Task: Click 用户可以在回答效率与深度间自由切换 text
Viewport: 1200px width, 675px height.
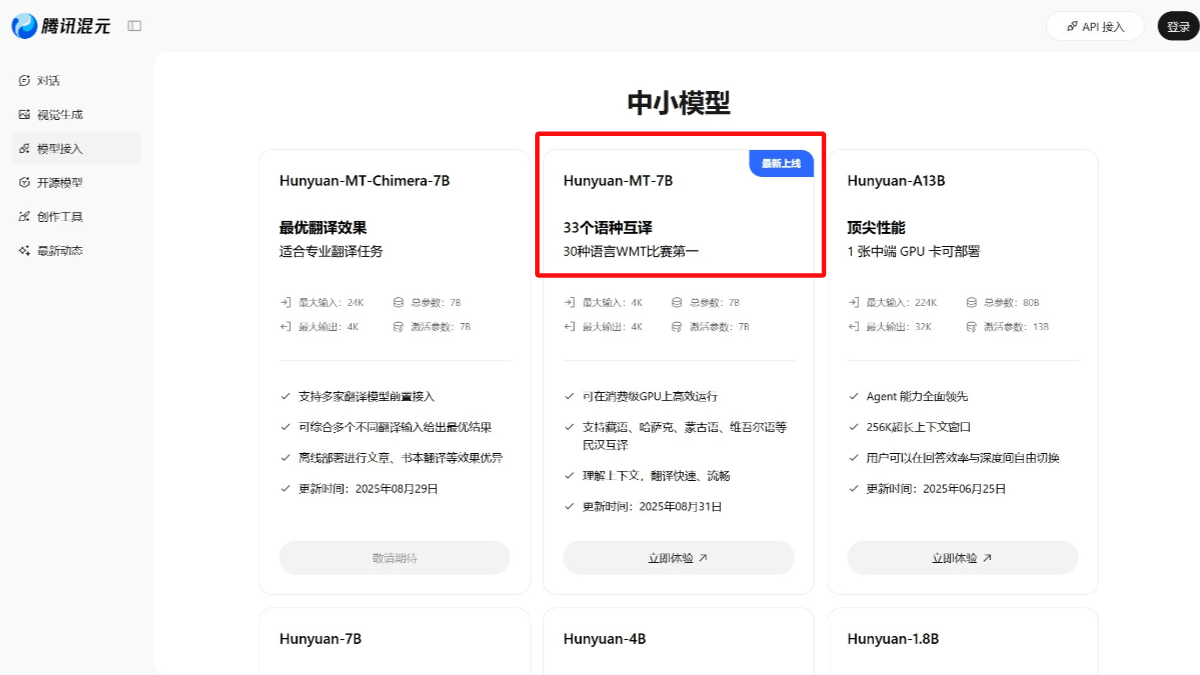Action: pos(963,458)
